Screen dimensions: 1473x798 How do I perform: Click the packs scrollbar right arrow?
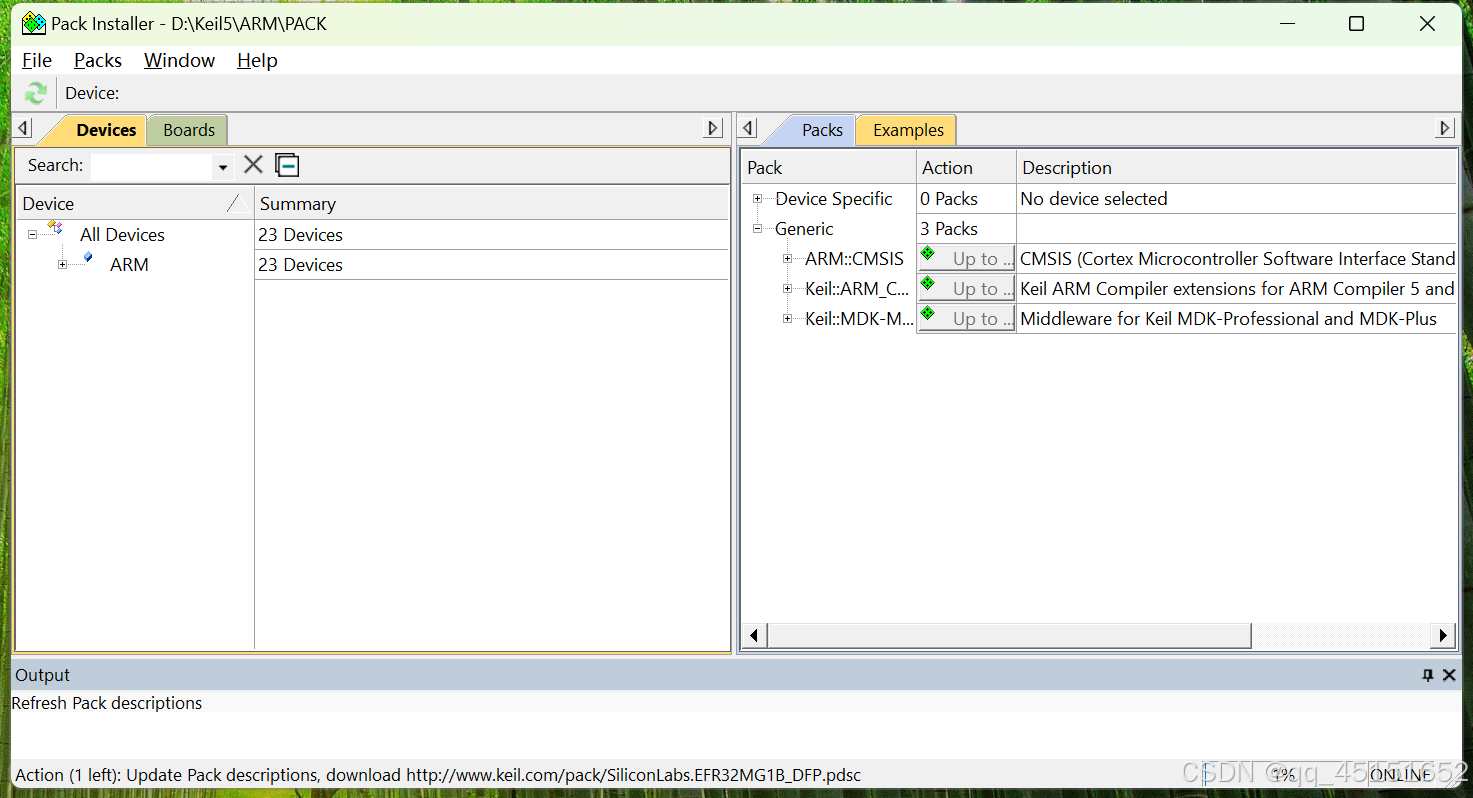point(1442,635)
